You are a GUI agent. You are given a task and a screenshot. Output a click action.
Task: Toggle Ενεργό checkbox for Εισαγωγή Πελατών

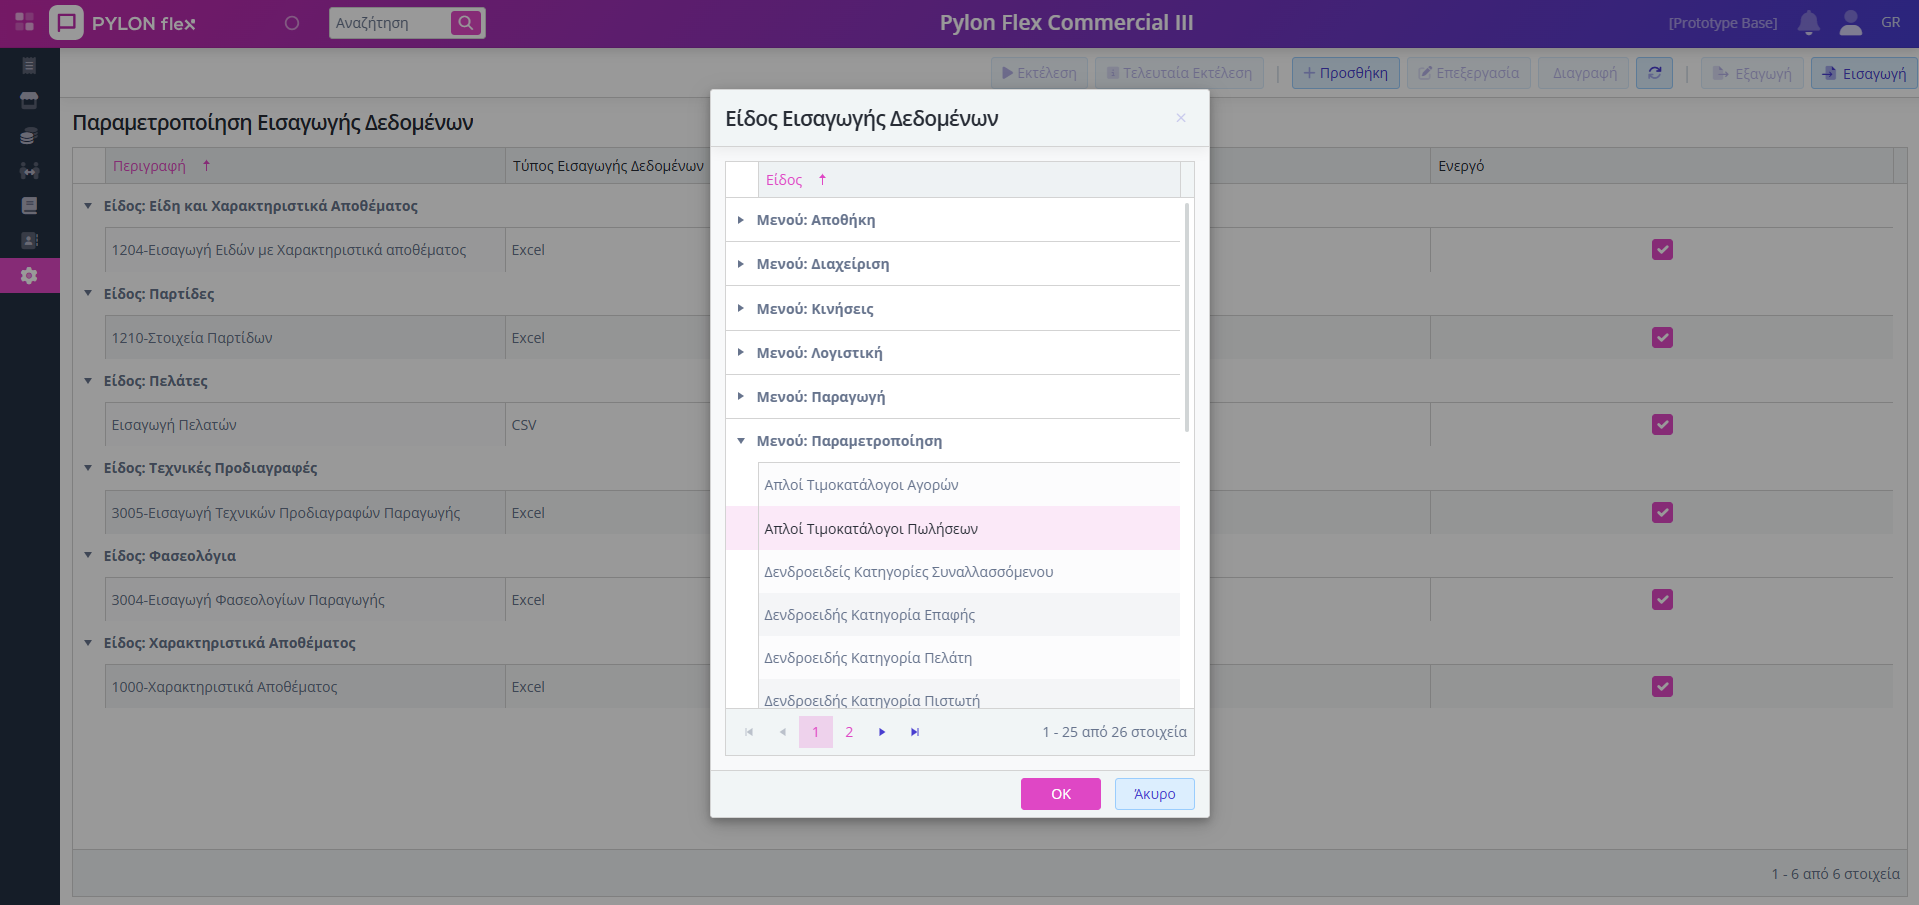(x=1662, y=425)
